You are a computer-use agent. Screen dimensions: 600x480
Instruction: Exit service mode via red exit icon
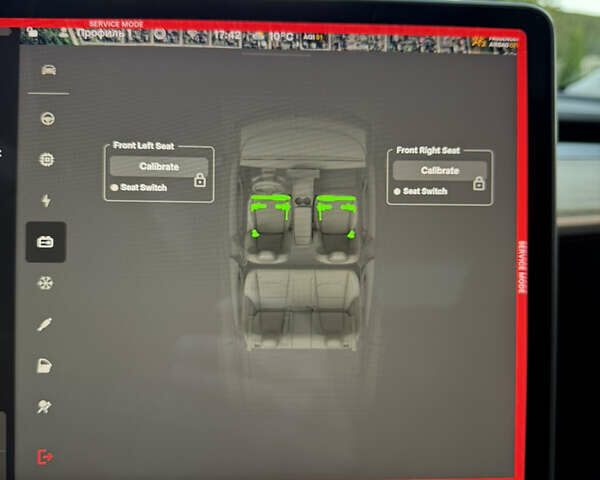coord(45,456)
